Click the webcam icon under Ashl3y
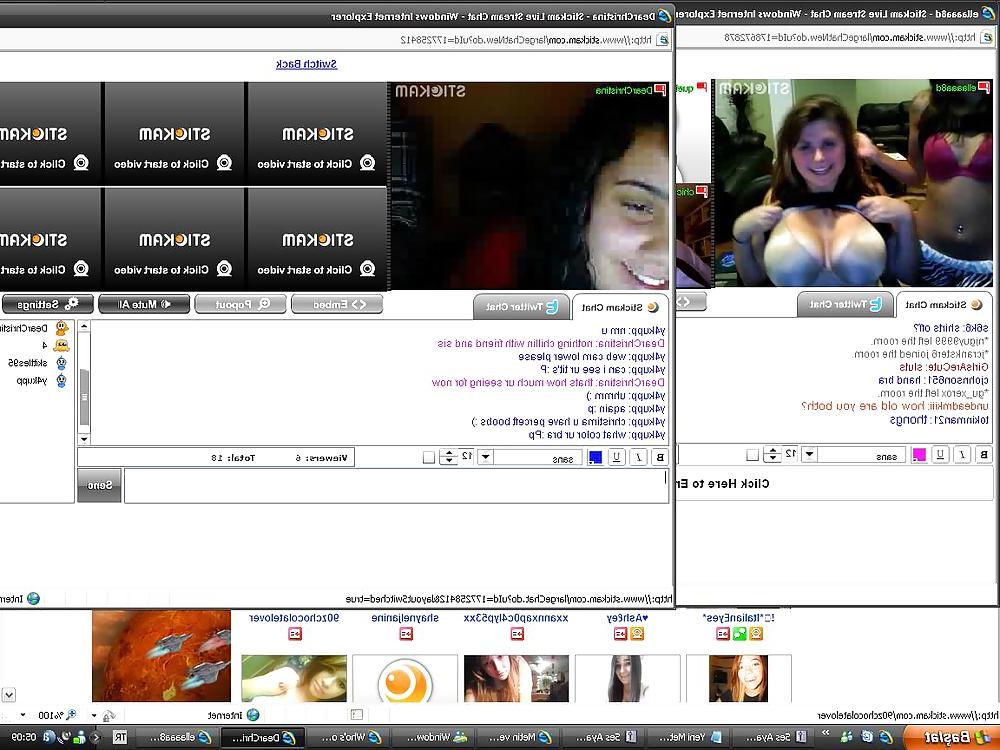Screen dimensions: 1000x750 point(636,633)
